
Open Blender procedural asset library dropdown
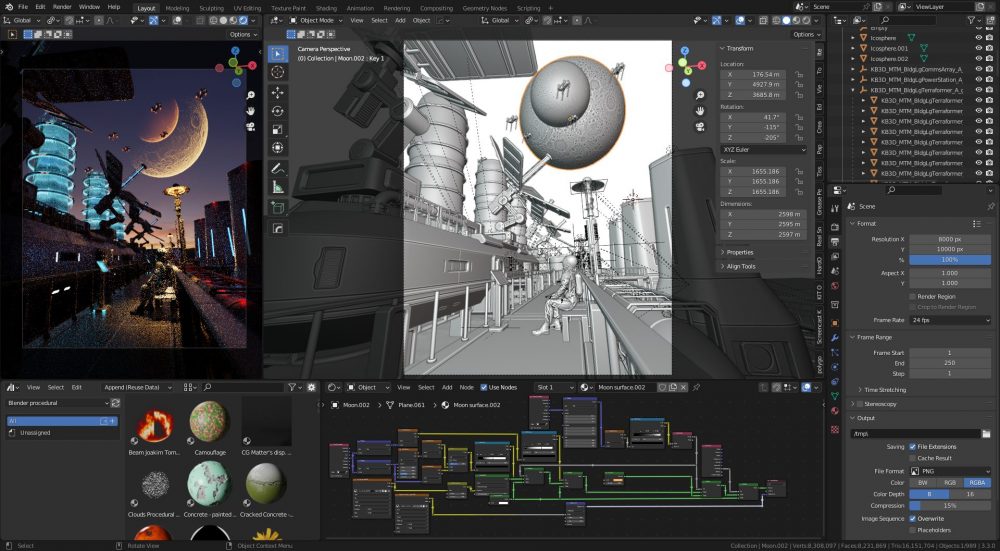coord(58,403)
